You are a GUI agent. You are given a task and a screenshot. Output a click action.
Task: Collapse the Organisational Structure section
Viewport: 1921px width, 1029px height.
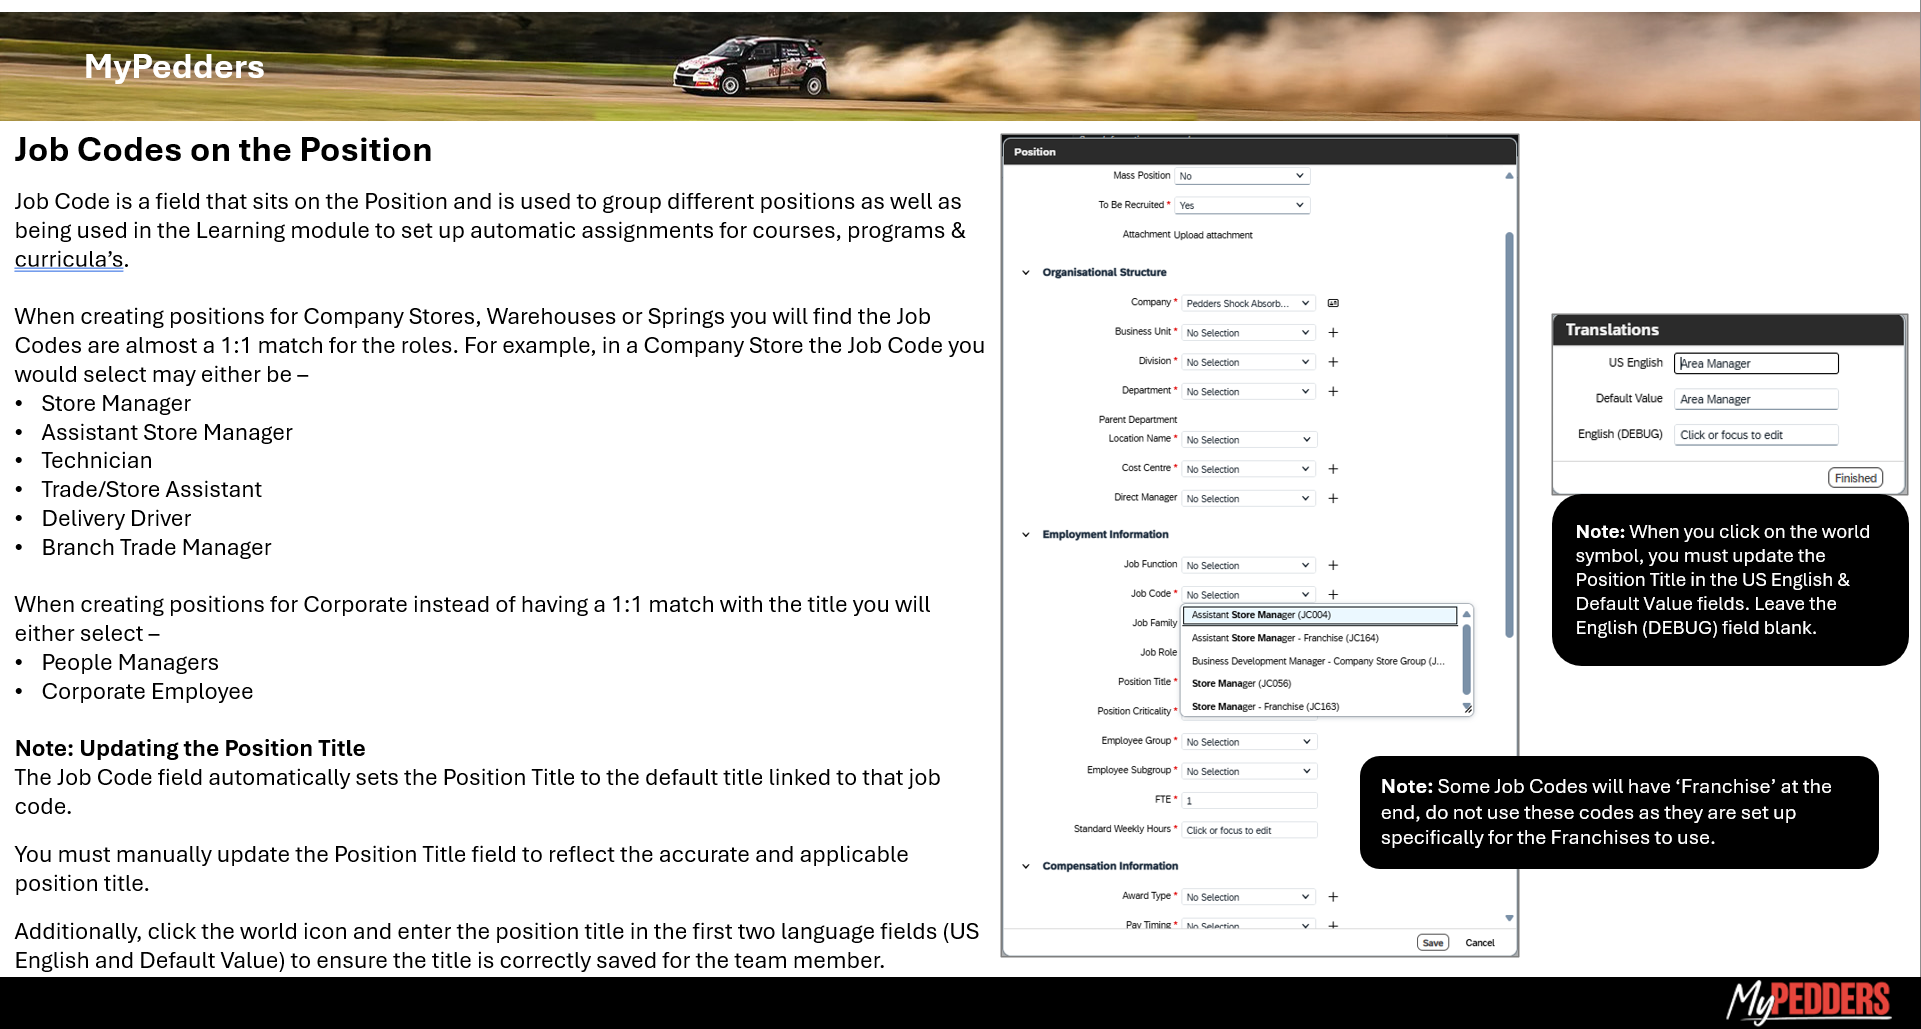(1026, 272)
